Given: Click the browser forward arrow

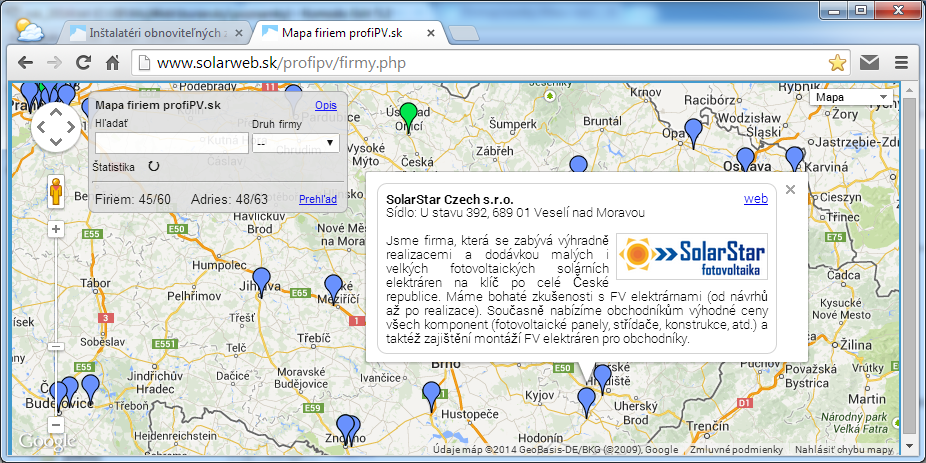Looking at the screenshot, I should [54, 63].
